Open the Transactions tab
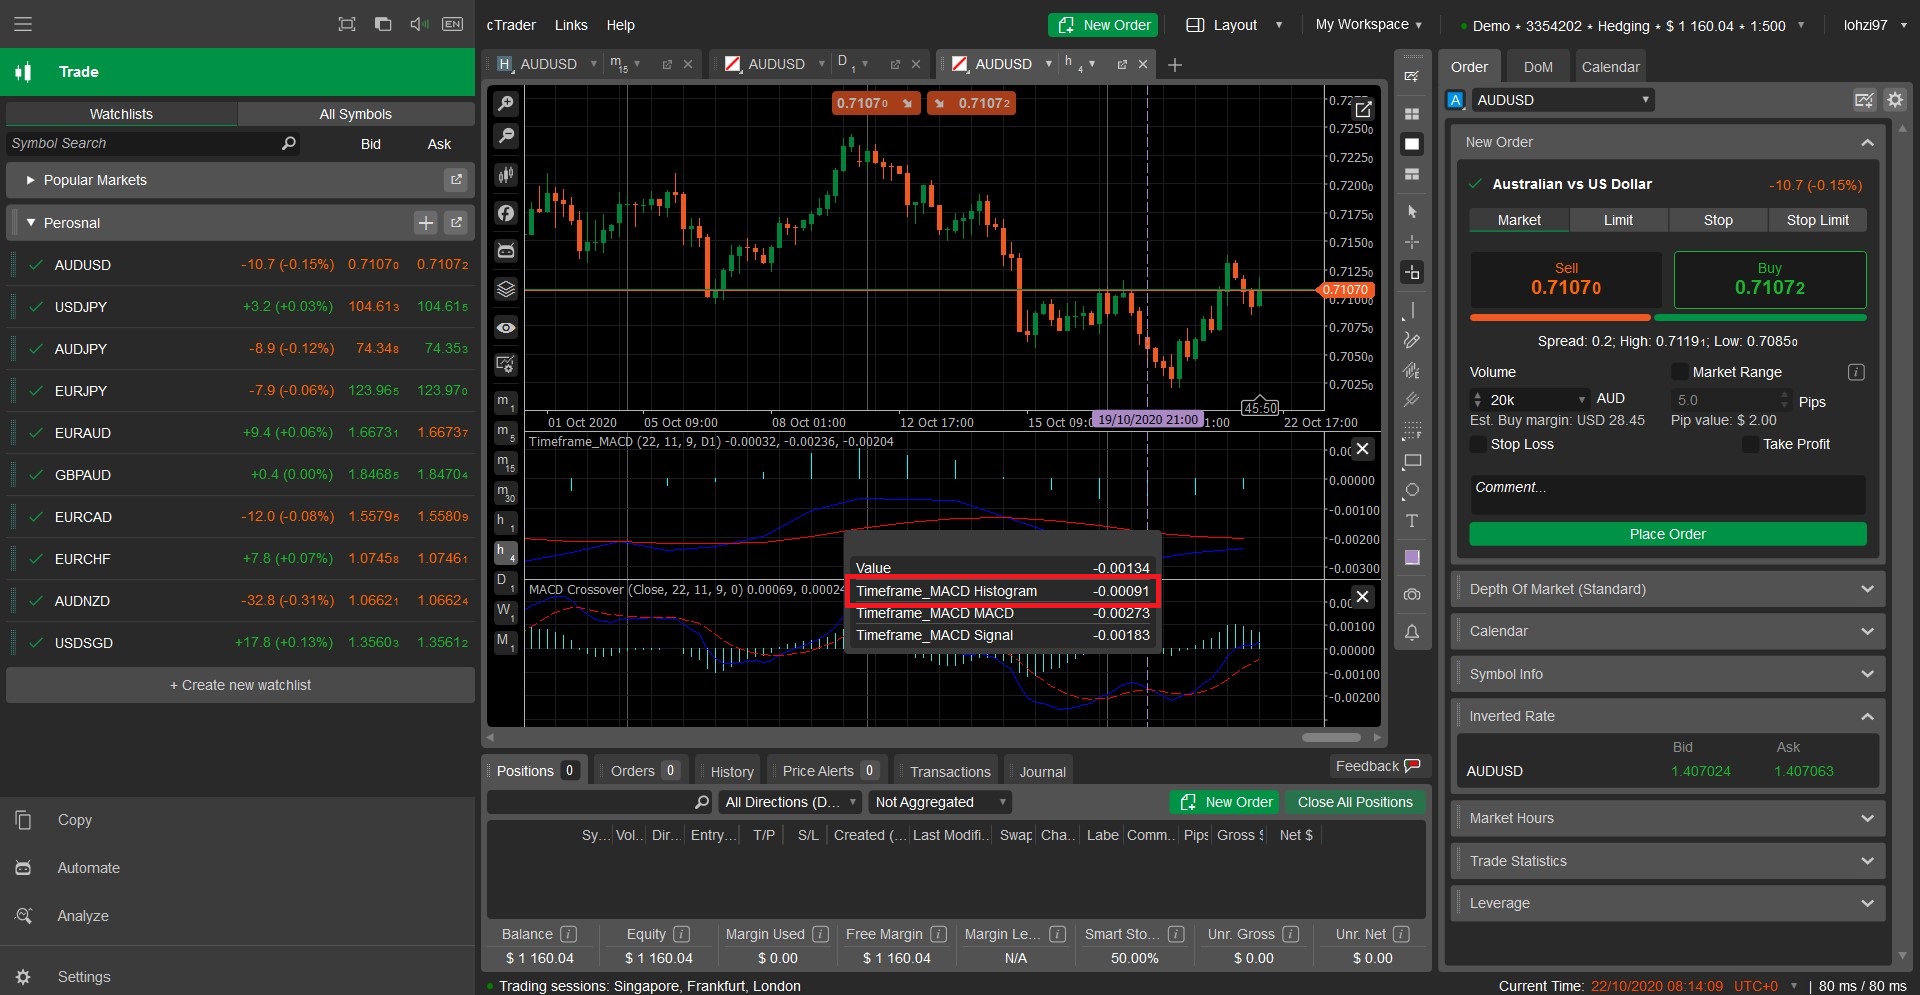The image size is (1920, 995). coord(950,771)
